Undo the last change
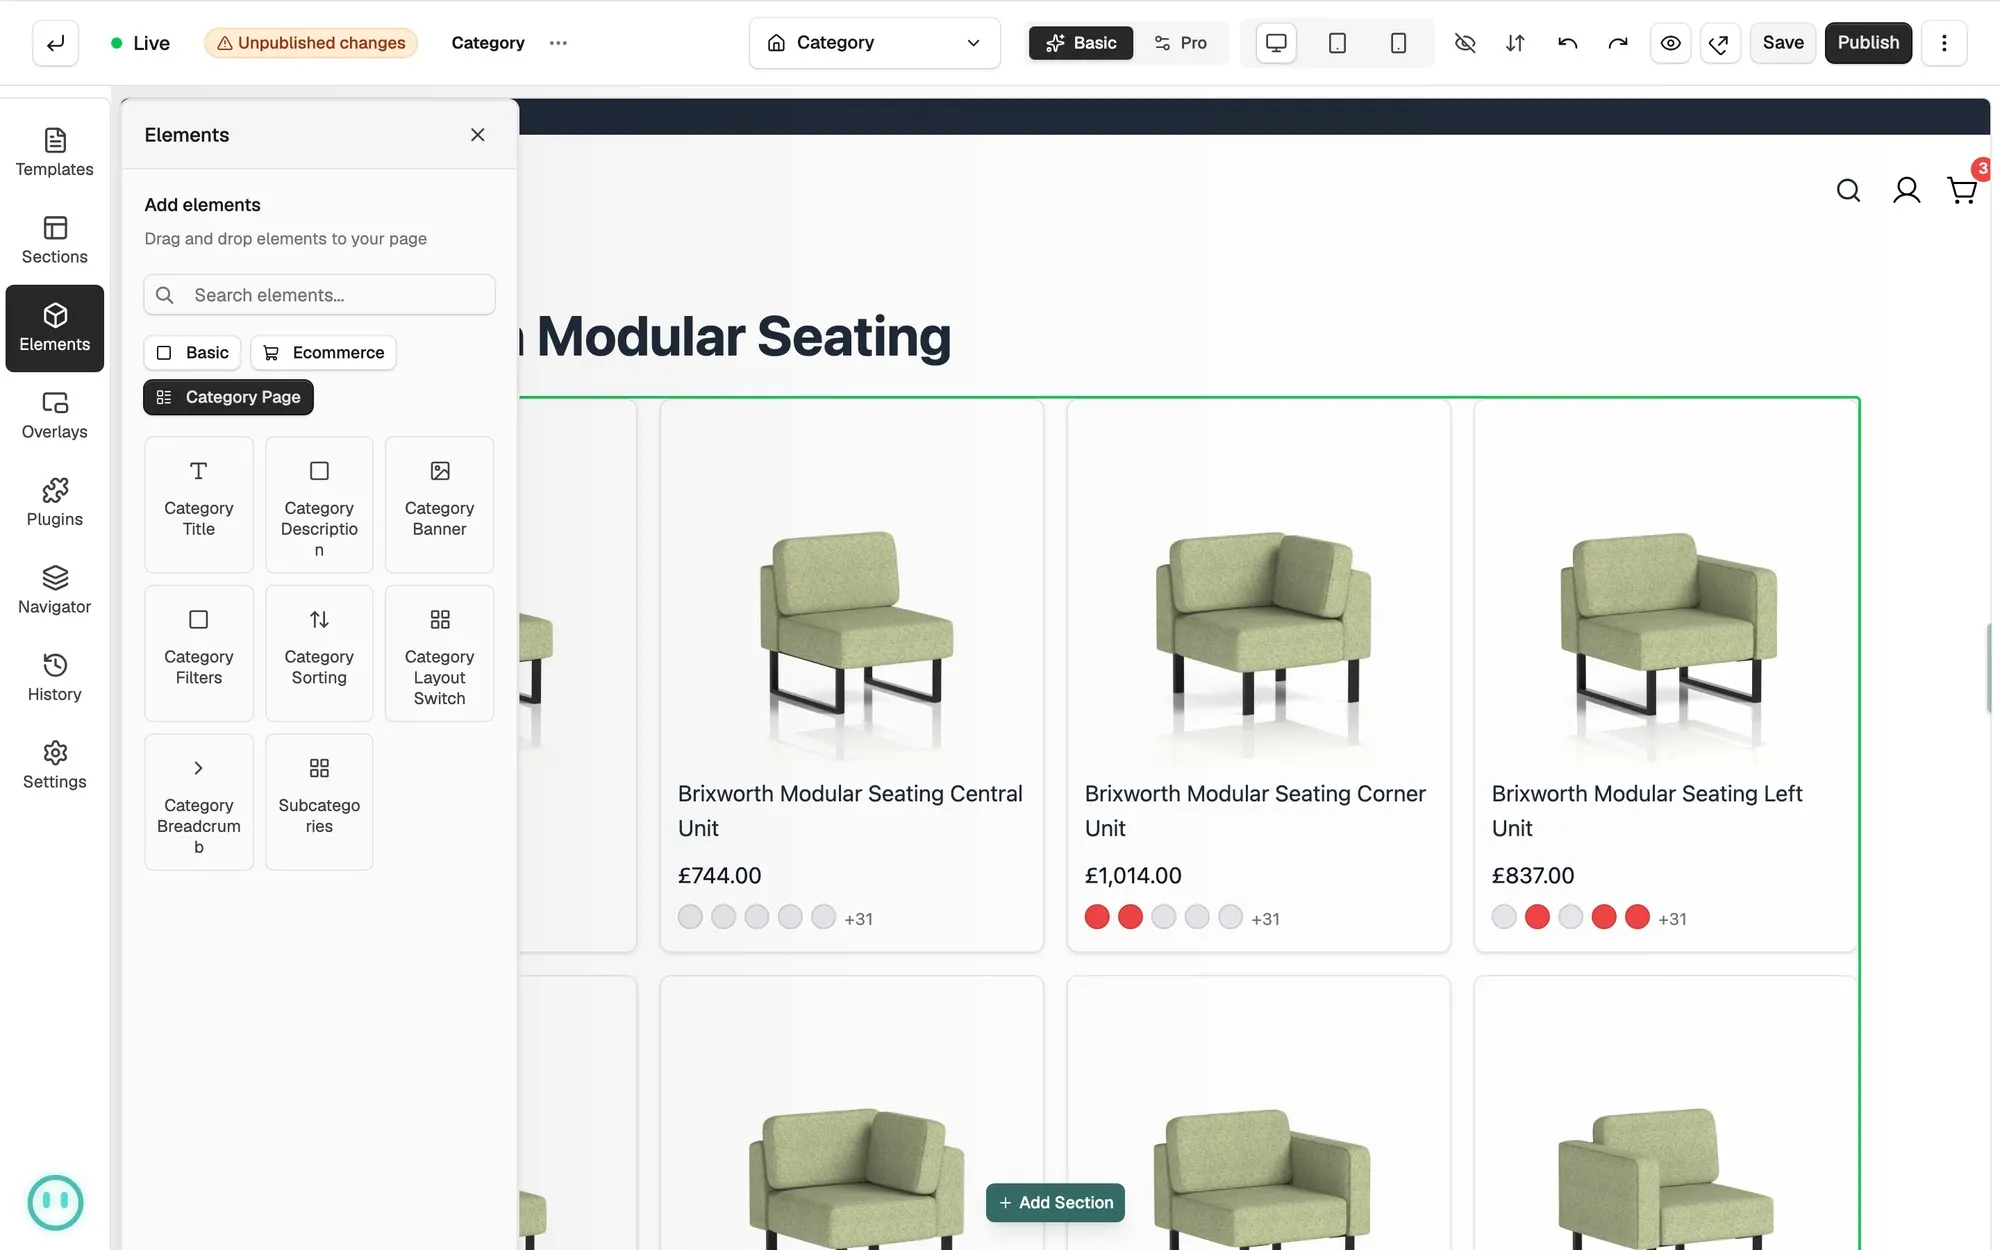Viewport: 2000px width, 1250px height. (x=1567, y=43)
